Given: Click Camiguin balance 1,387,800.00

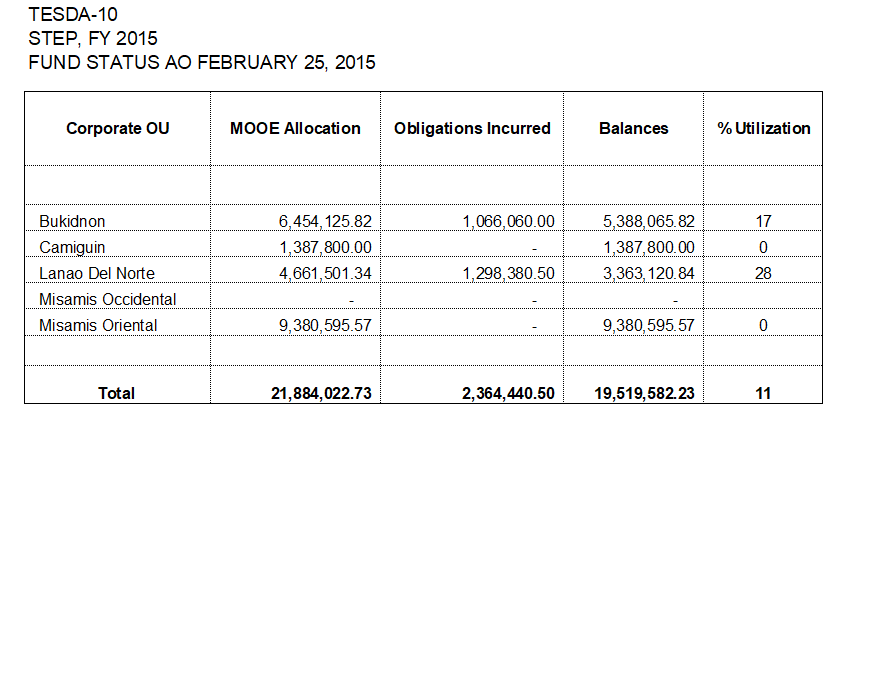Looking at the screenshot, I should point(649,247).
